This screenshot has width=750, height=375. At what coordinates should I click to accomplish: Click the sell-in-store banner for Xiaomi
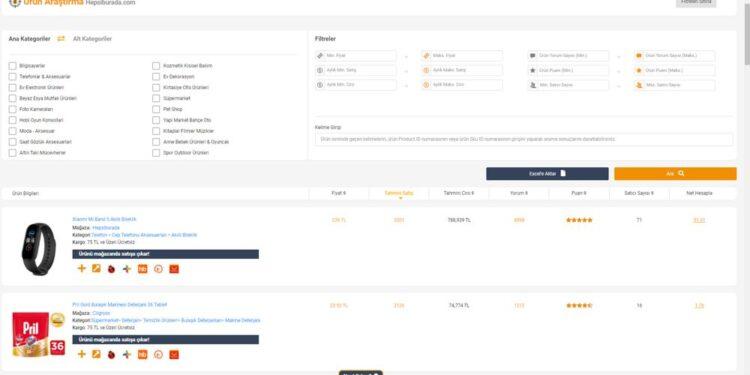(165, 254)
